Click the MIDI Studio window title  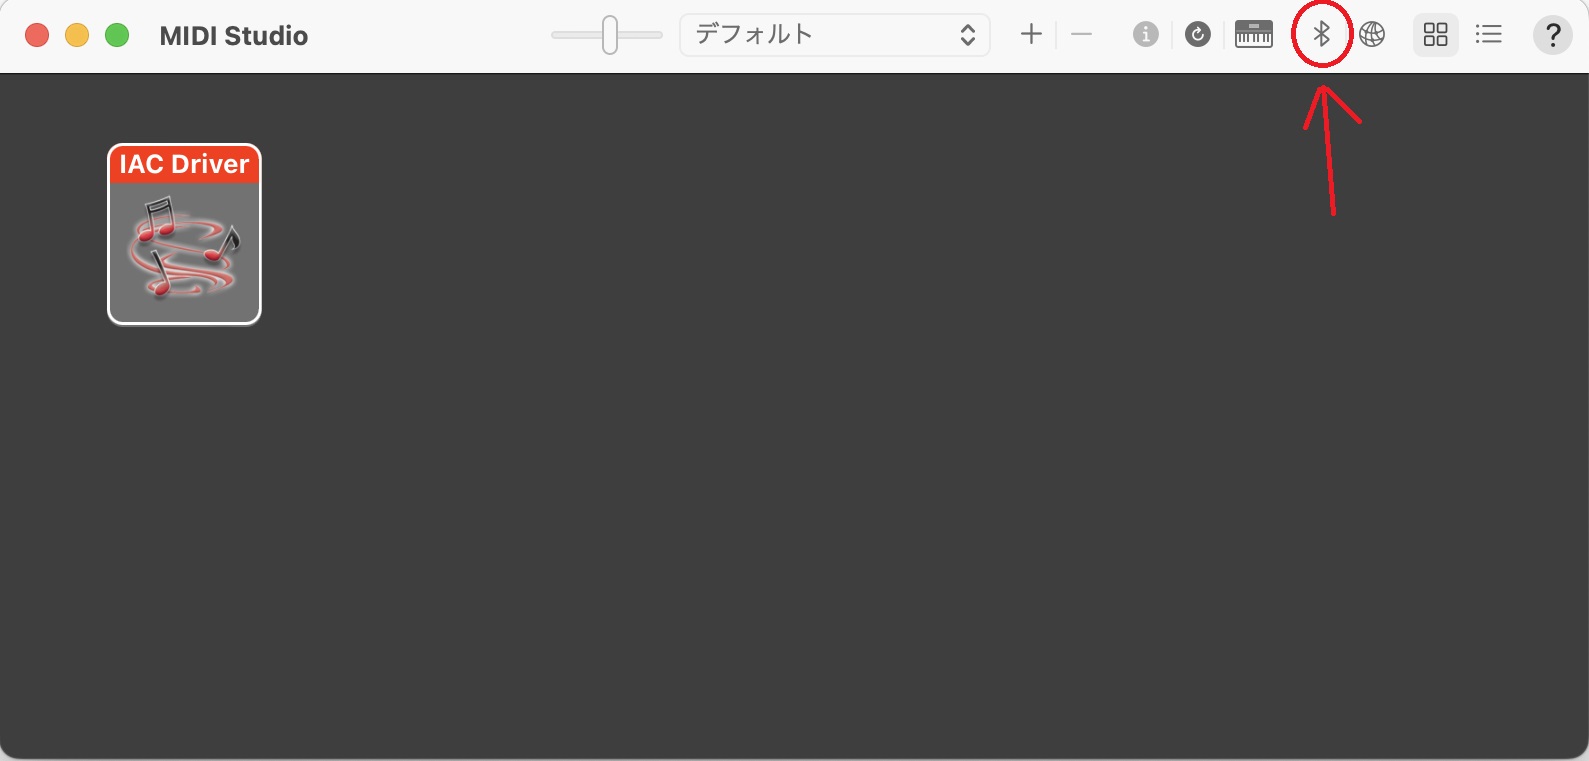(234, 35)
